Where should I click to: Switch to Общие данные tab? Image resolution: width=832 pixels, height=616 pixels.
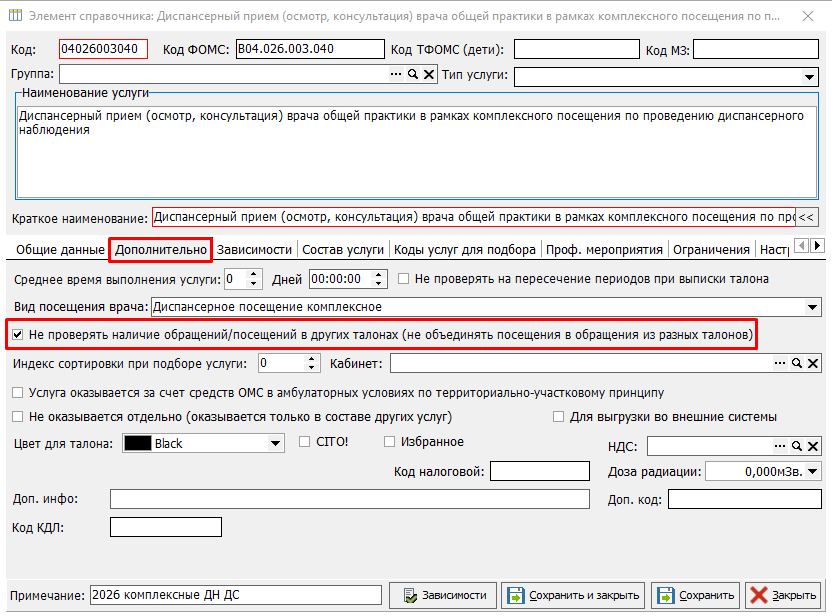pyautogui.click(x=60, y=250)
